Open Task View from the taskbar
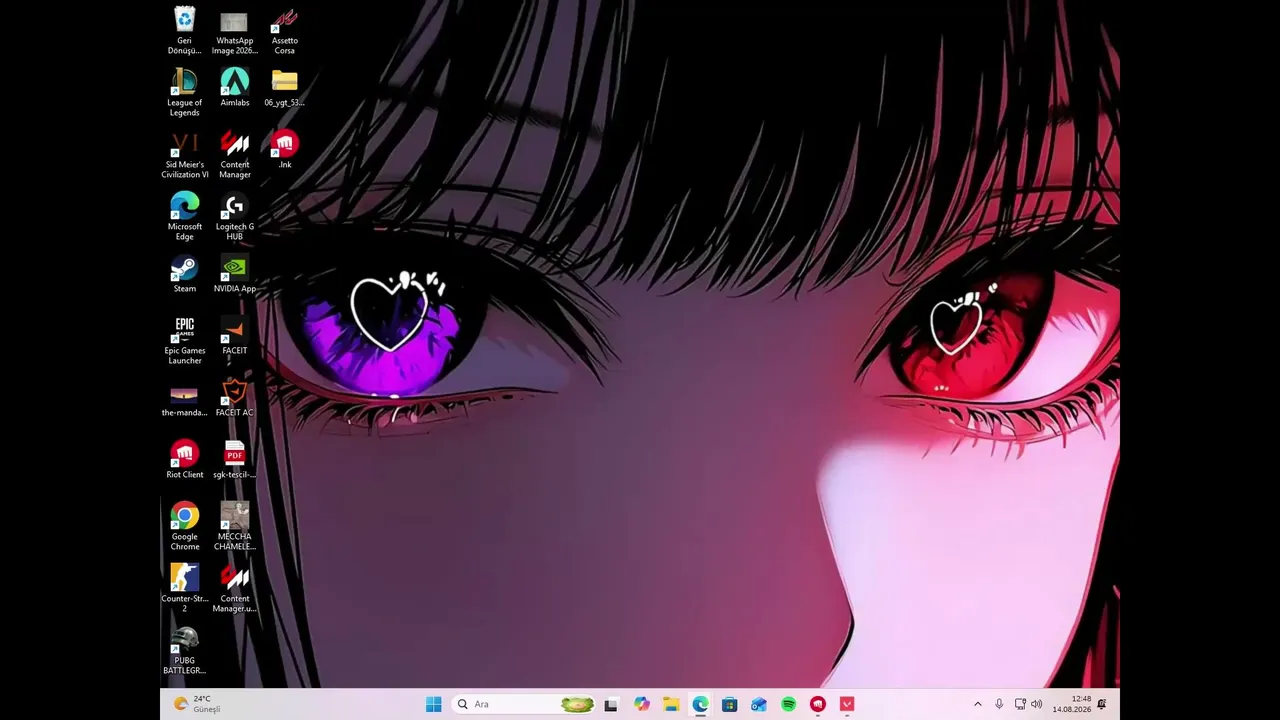 [x=611, y=704]
